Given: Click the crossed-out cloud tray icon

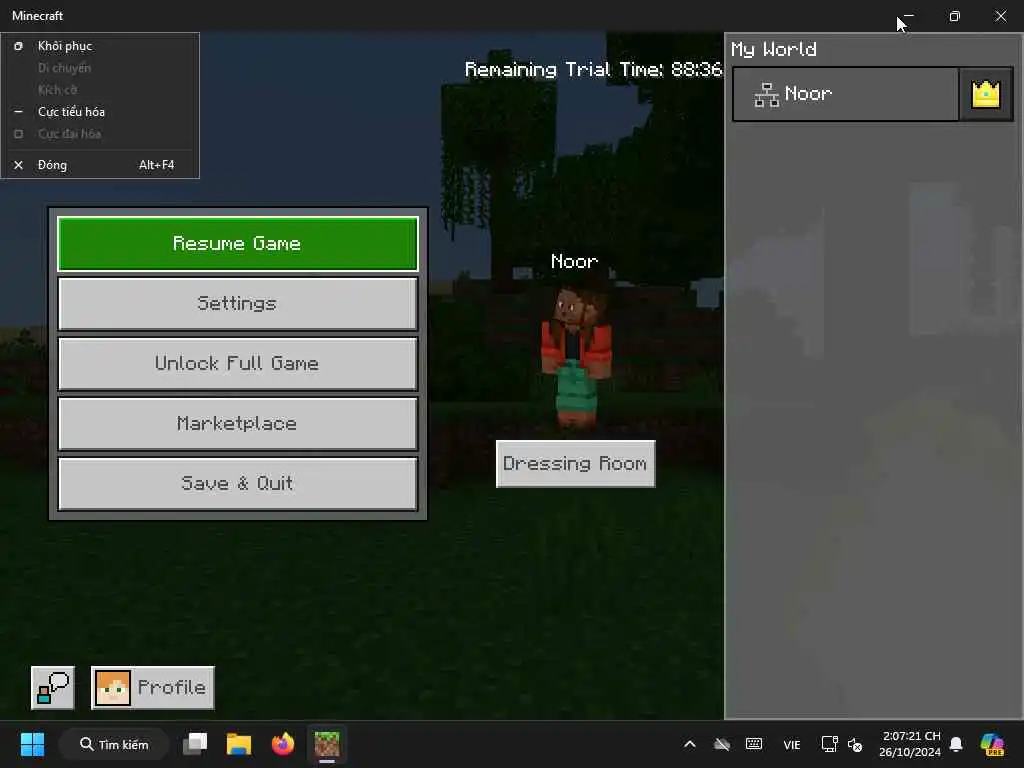Looking at the screenshot, I should tap(722, 744).
